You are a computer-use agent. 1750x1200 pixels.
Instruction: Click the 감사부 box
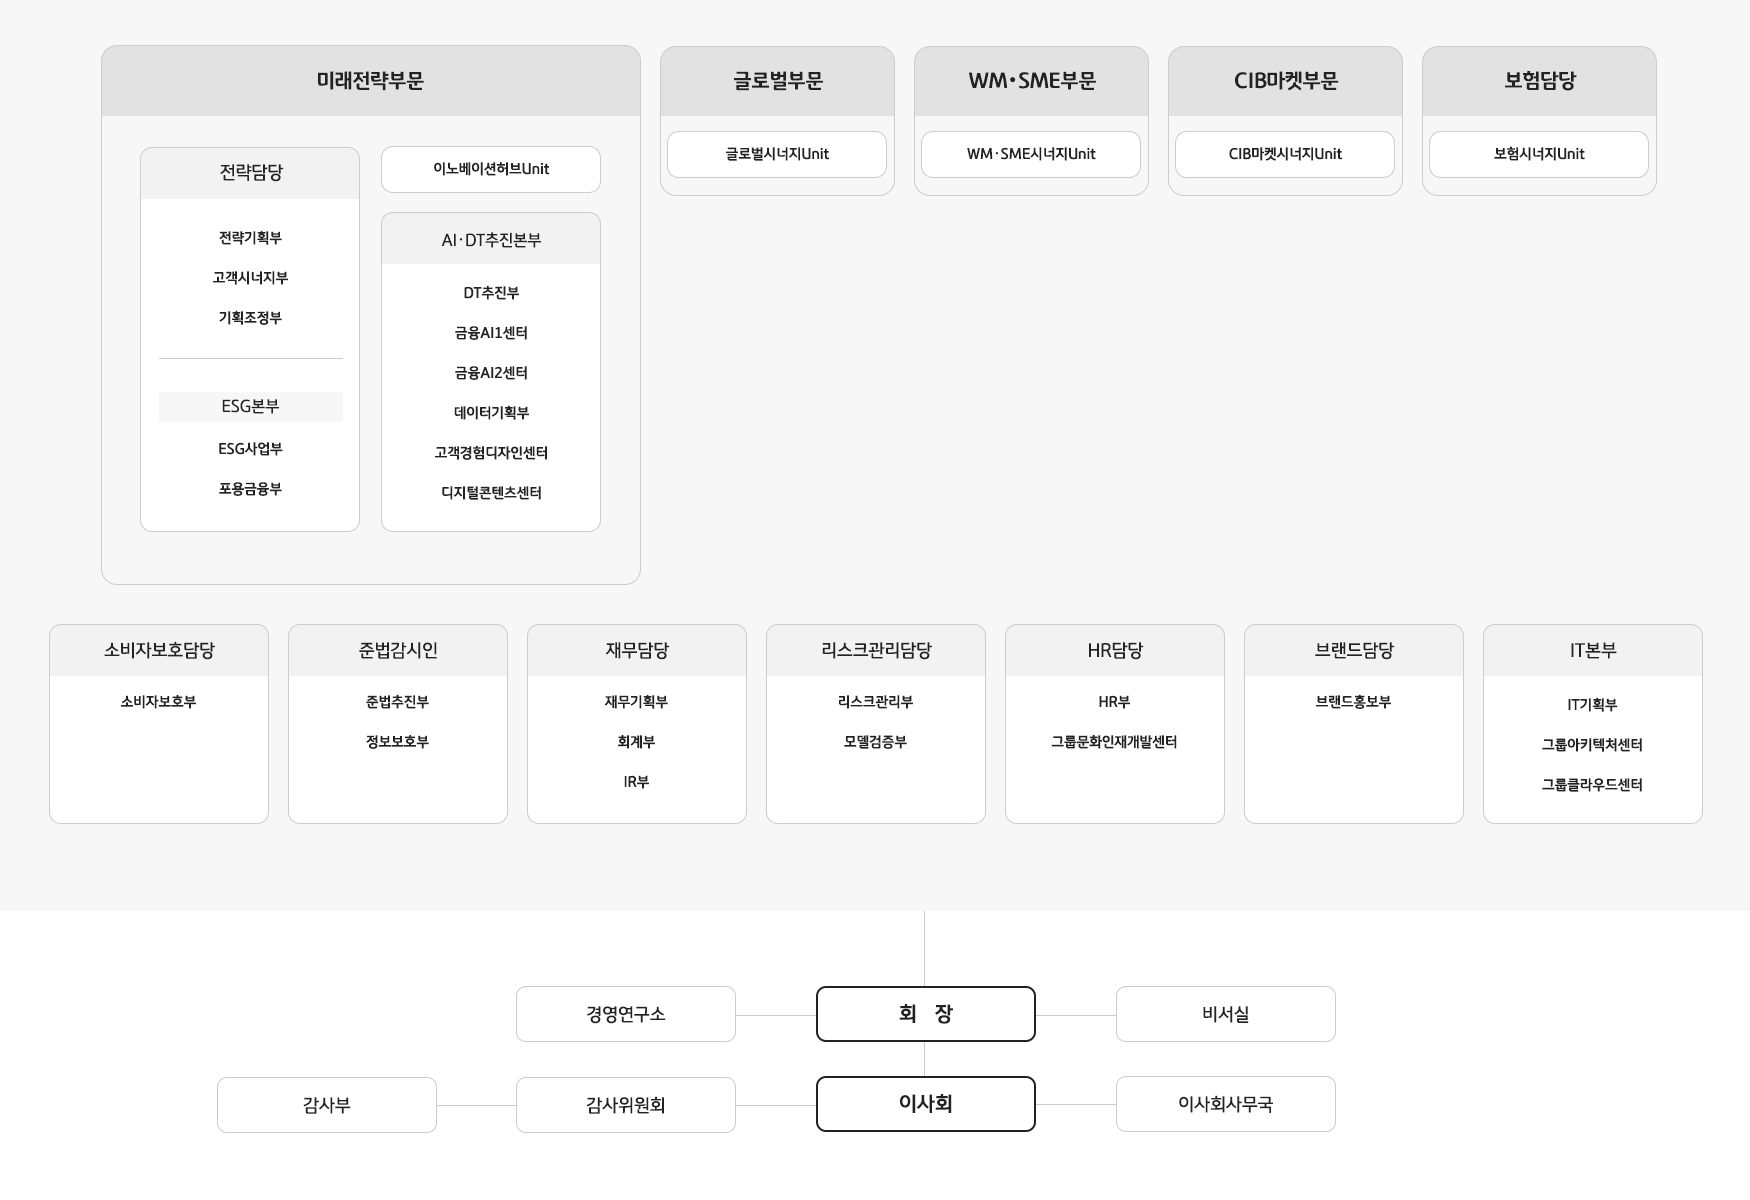coord(326,1105)
